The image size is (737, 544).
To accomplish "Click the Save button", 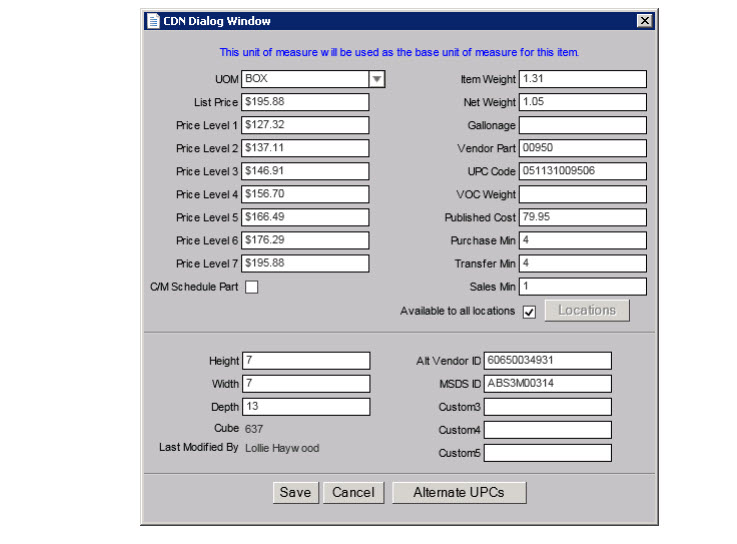I will pyautogui.click(x=295, y=492).
